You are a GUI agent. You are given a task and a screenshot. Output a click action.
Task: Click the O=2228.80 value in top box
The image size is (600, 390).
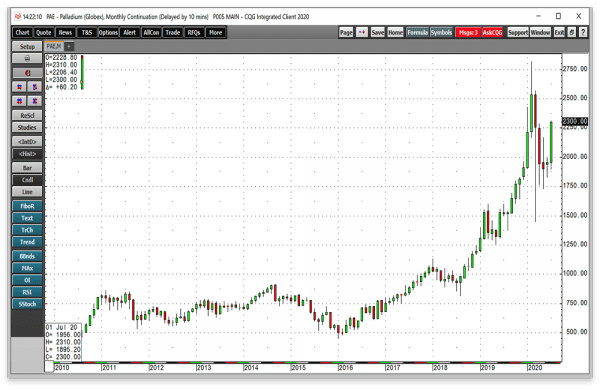[x=61, y=57]
